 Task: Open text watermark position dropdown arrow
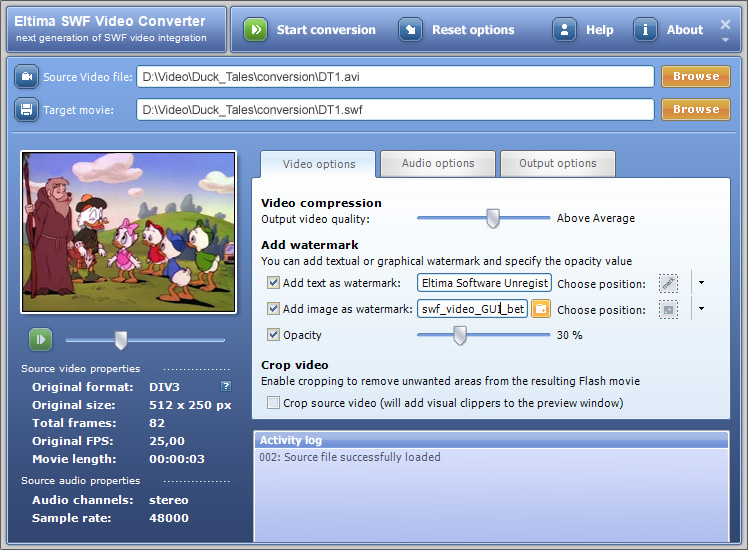(701, 283)
